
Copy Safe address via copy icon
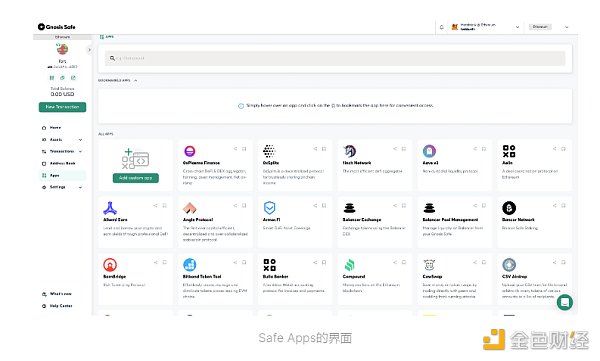(x=62, y=78)
